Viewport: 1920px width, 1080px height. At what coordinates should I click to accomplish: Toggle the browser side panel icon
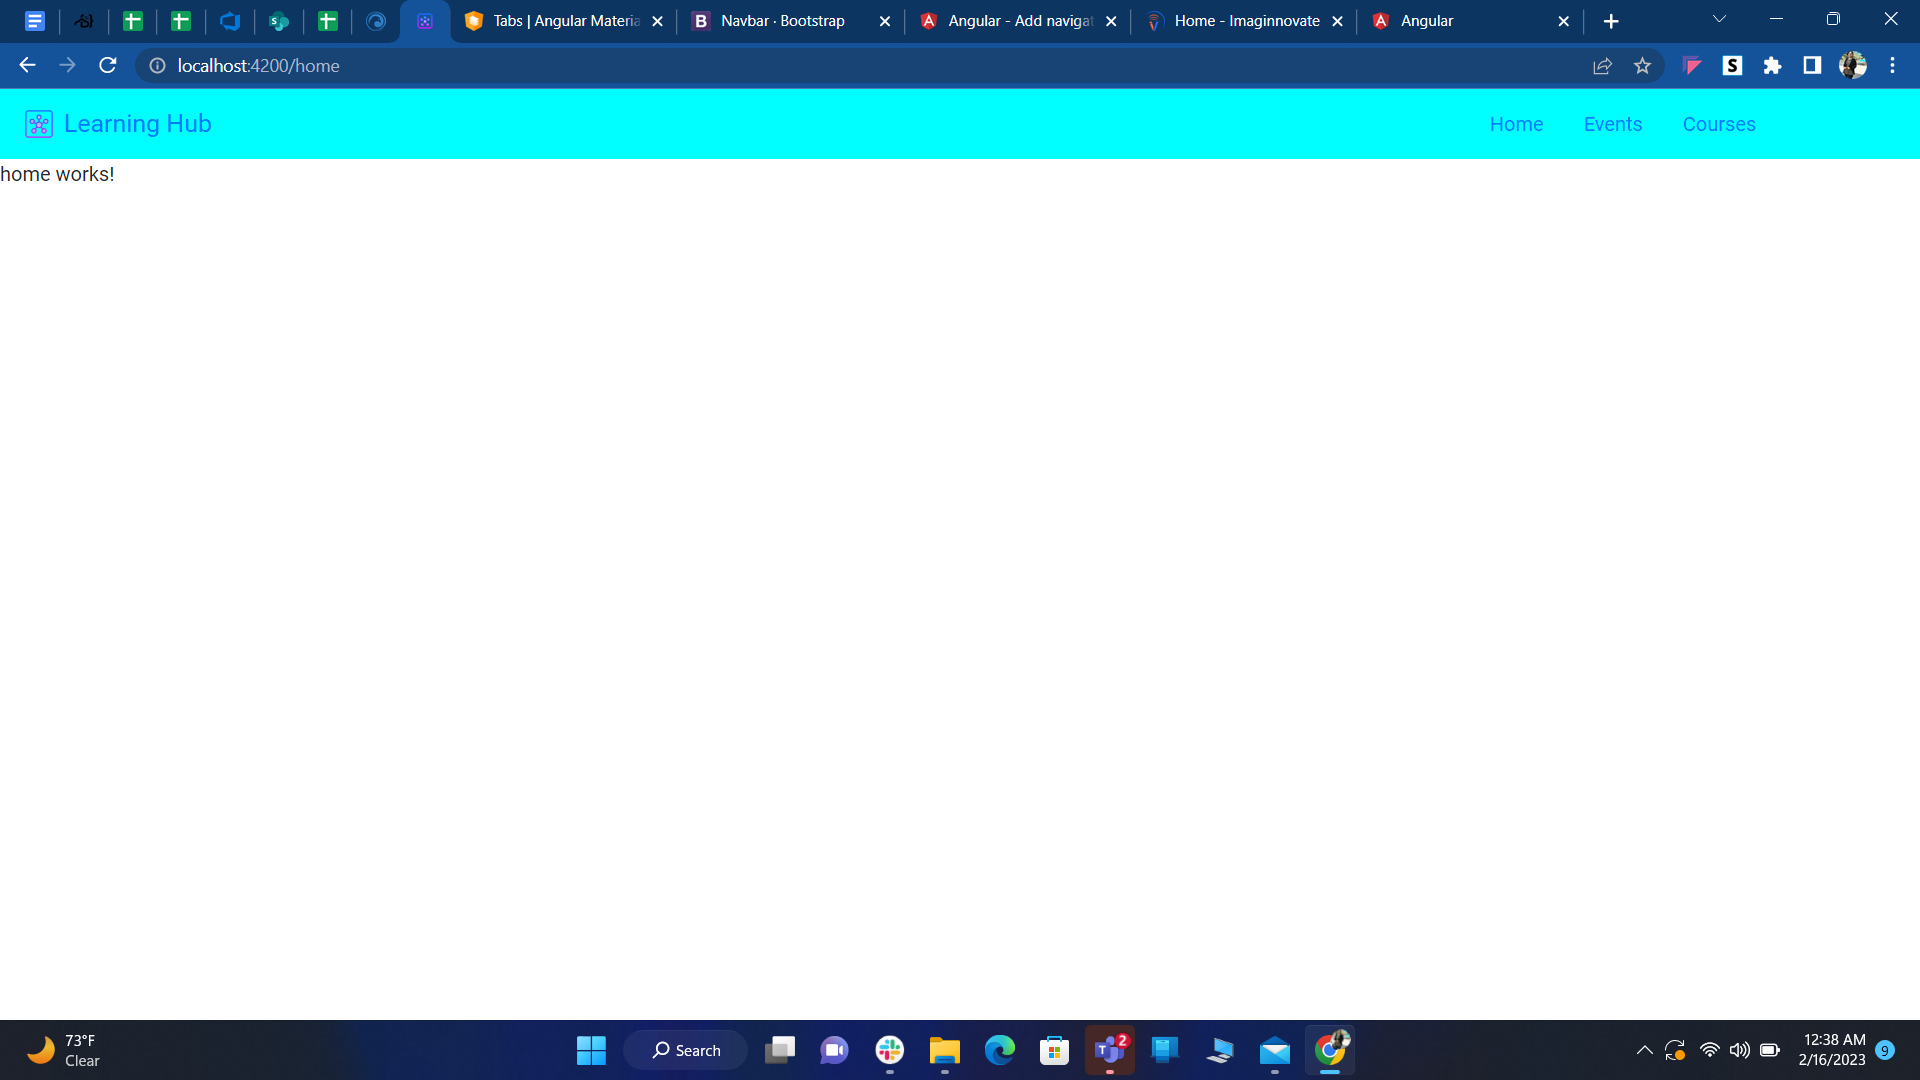(x=1812, y=66)
